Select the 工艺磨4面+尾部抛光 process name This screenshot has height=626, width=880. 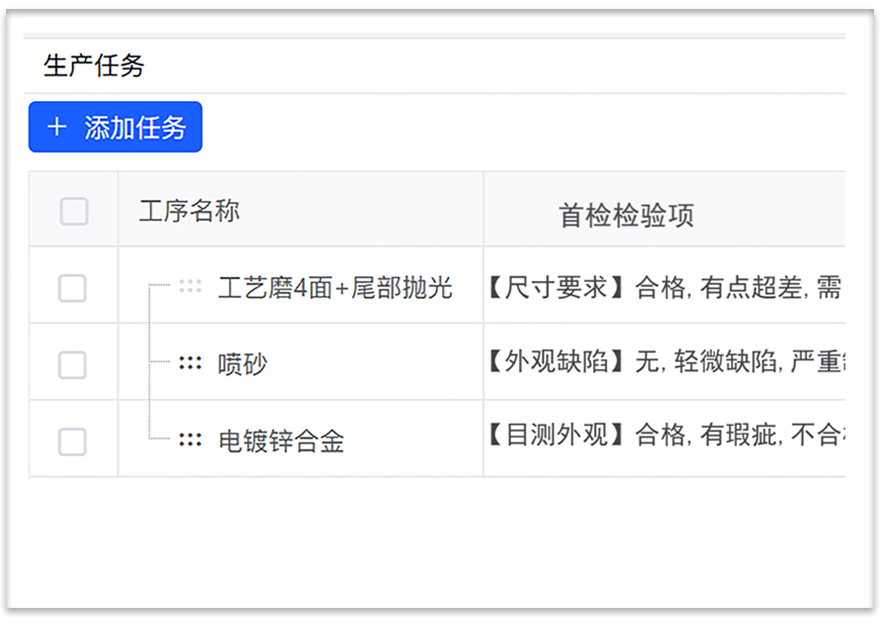(335, 288)
